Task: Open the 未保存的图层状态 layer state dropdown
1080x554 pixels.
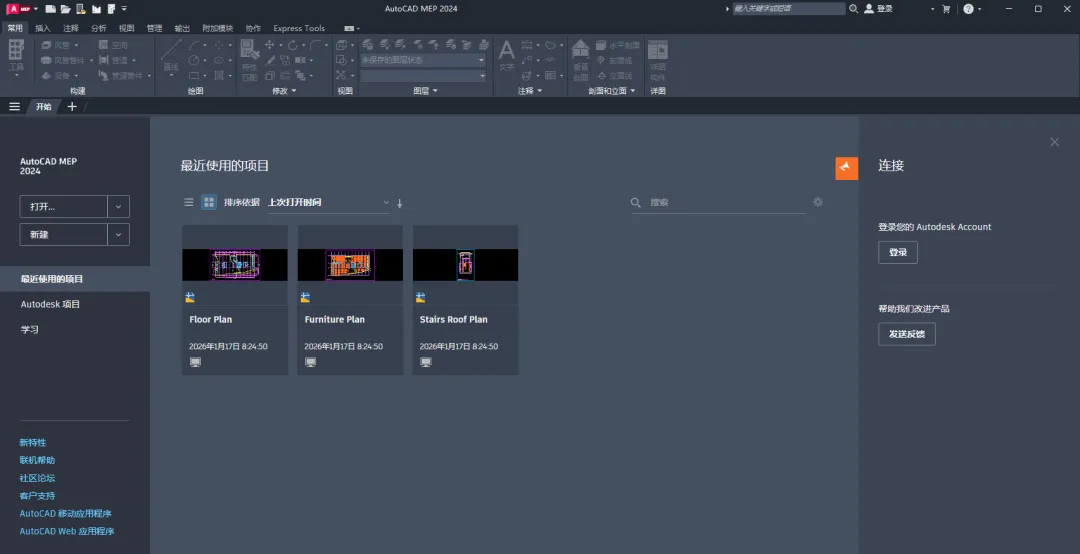Action: click(x=423, y=60)
